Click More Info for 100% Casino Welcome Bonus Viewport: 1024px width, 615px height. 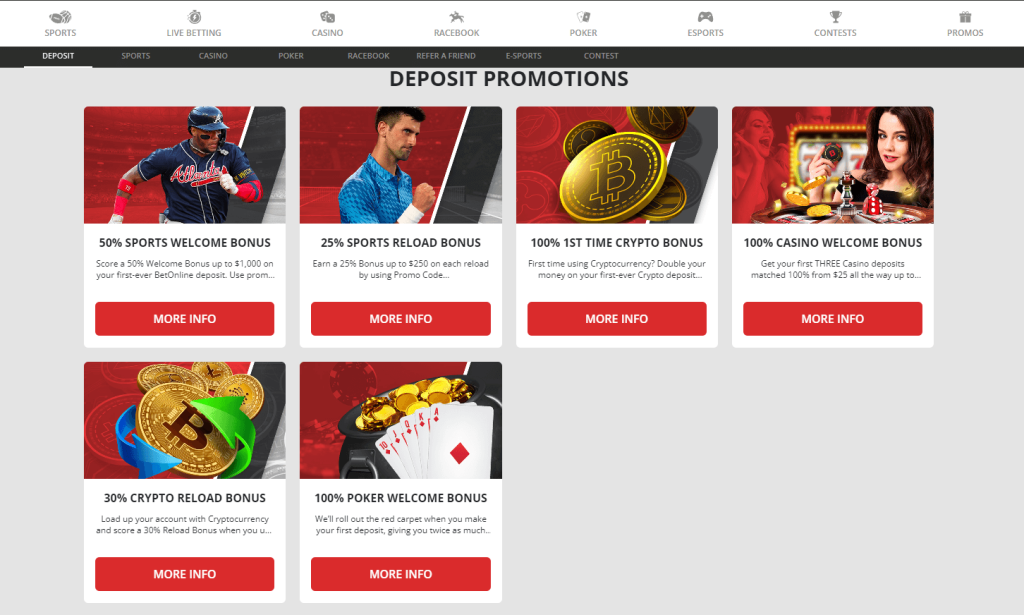coord(833,319)
